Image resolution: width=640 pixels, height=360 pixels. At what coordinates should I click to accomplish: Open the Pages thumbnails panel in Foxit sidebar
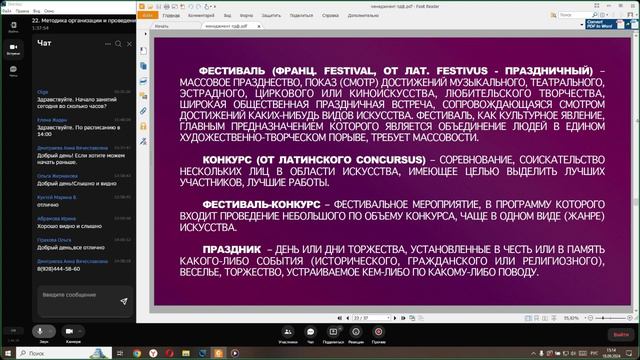click(143, 66)
